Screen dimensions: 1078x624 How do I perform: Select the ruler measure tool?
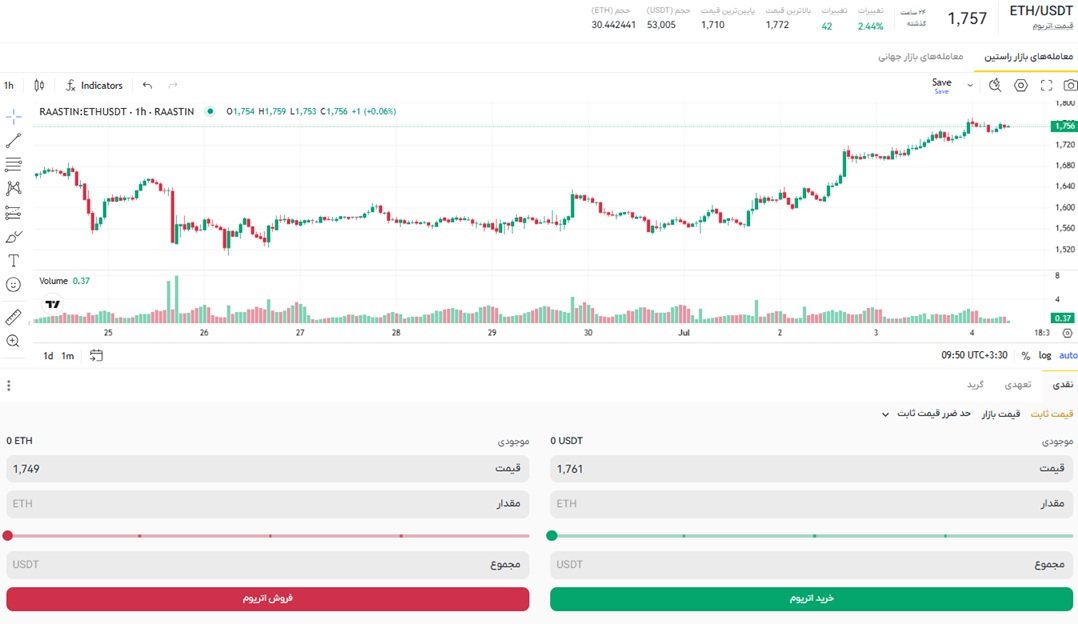click(x=13, y=317)
